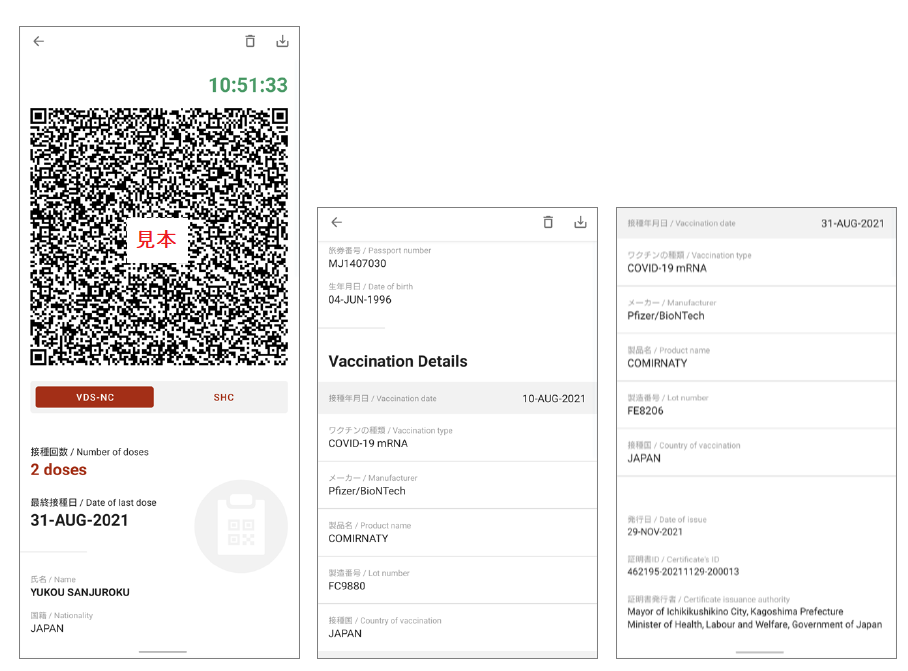
Task: Tap the name YUKOU SANJUROKU
Action: click(80, 592)
